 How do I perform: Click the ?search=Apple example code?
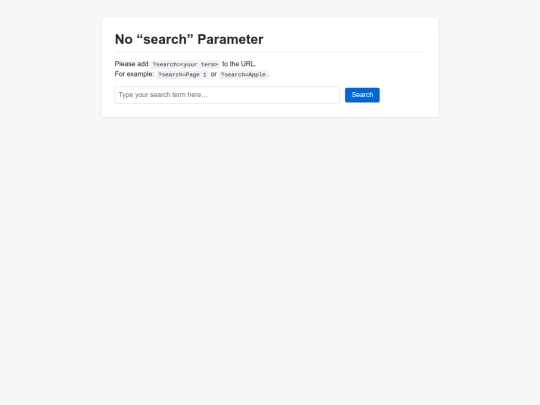[243, 75]
